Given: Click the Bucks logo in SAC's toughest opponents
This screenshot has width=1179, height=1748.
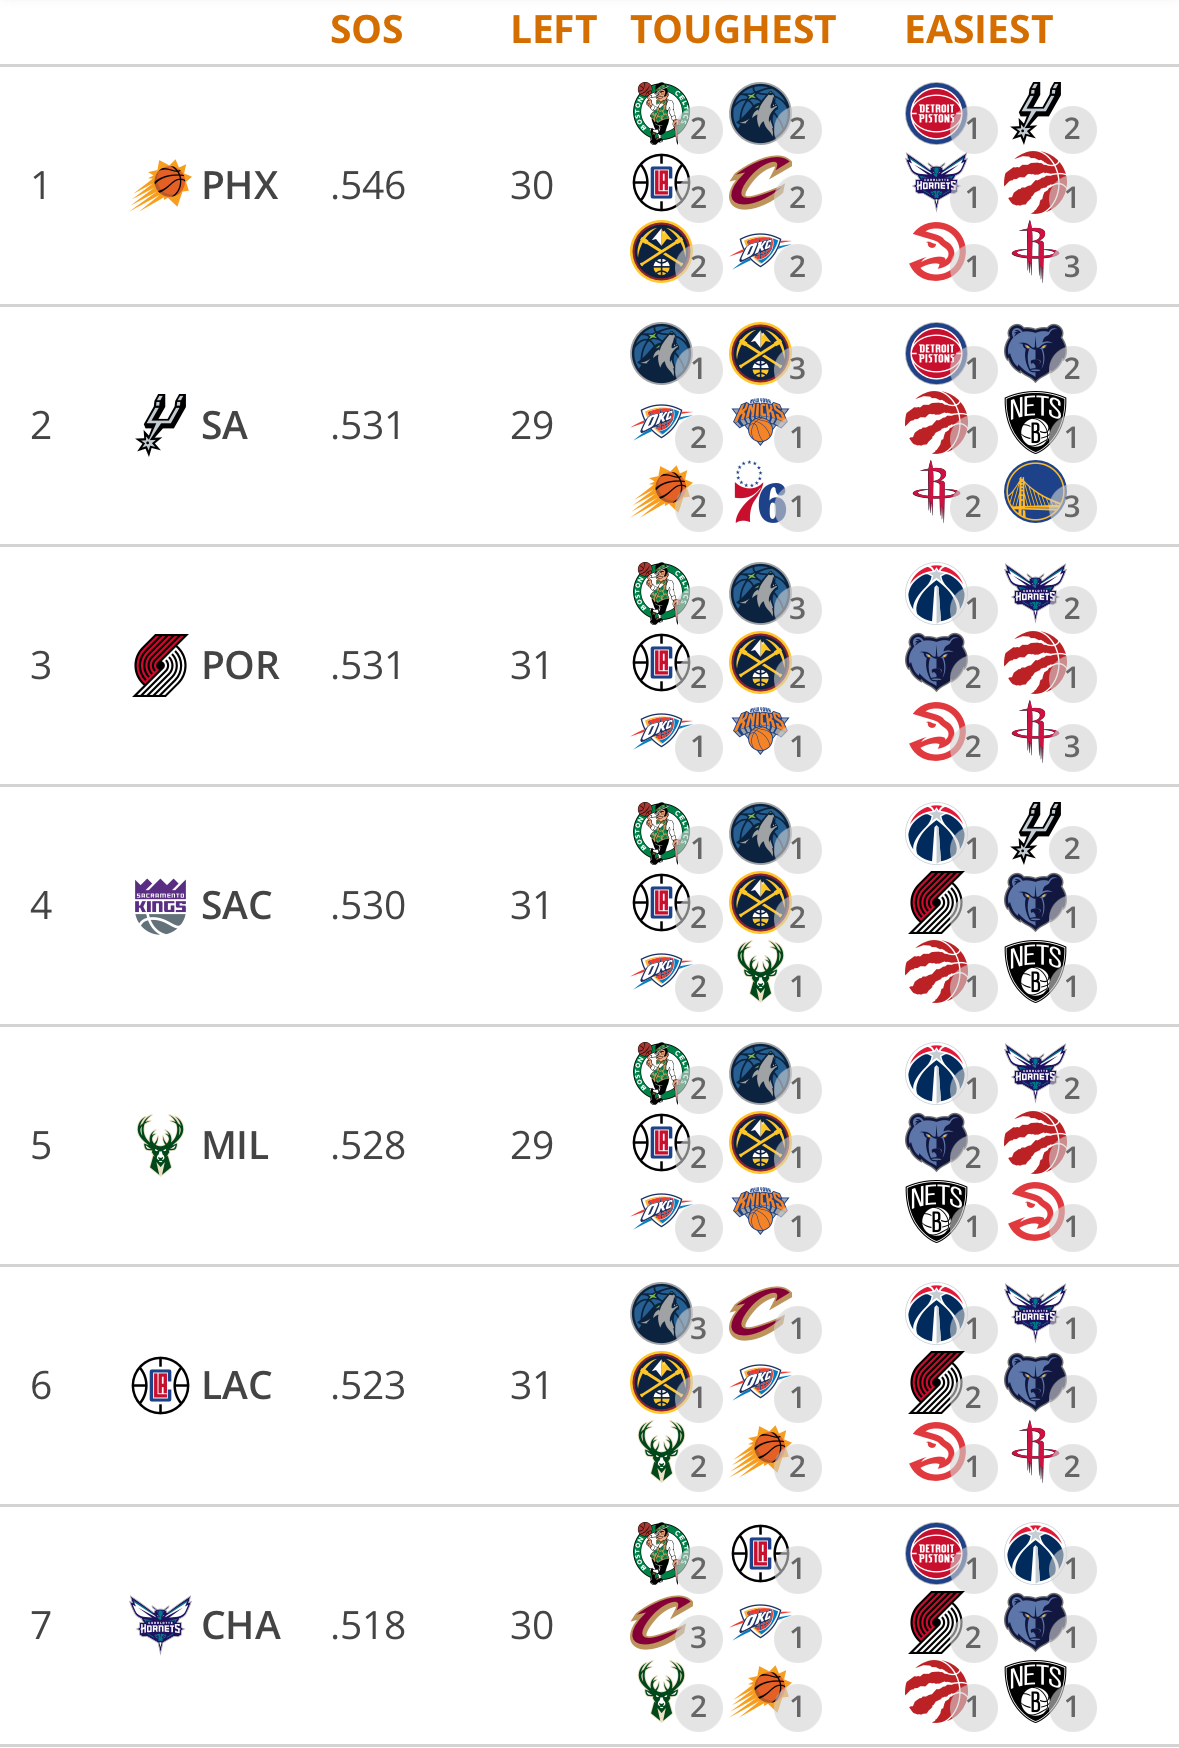Looking at the screenshot, I should [760, 971].
